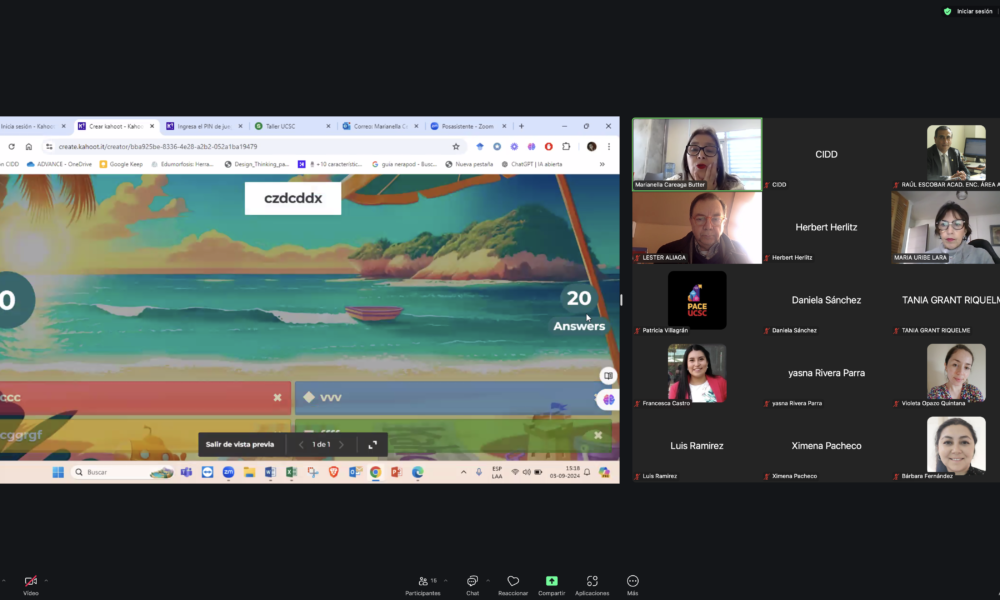
Task: Open the Reaccionar heart reactions
Action: coord(513,585)
